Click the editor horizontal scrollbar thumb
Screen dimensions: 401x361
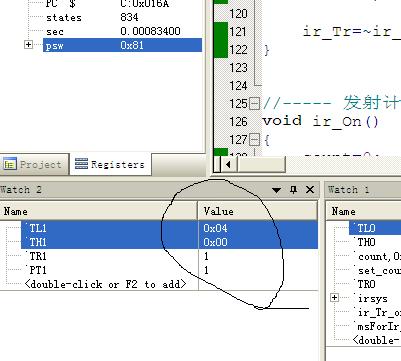(x=261, y=164)
